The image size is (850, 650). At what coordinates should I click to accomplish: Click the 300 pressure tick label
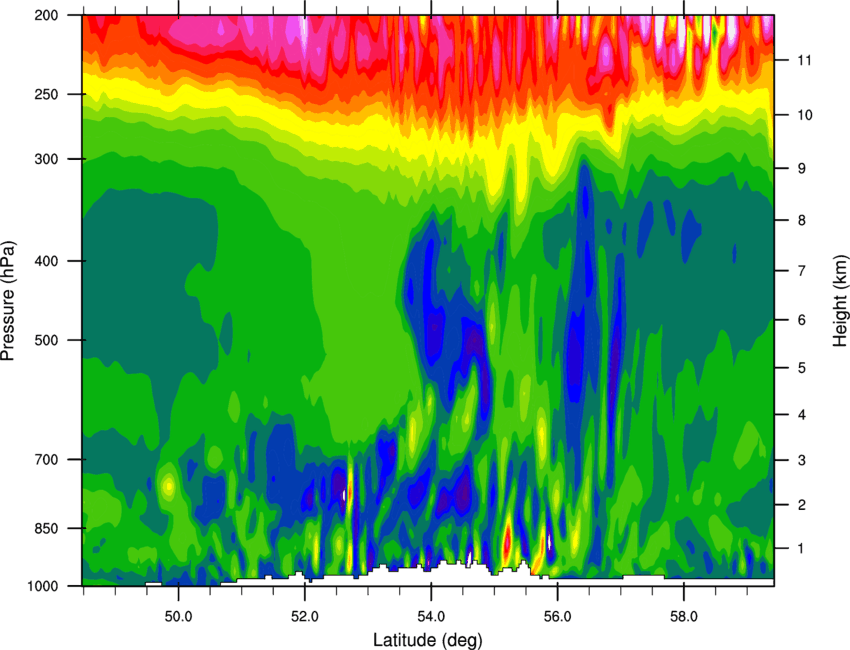tap(47, 159)
